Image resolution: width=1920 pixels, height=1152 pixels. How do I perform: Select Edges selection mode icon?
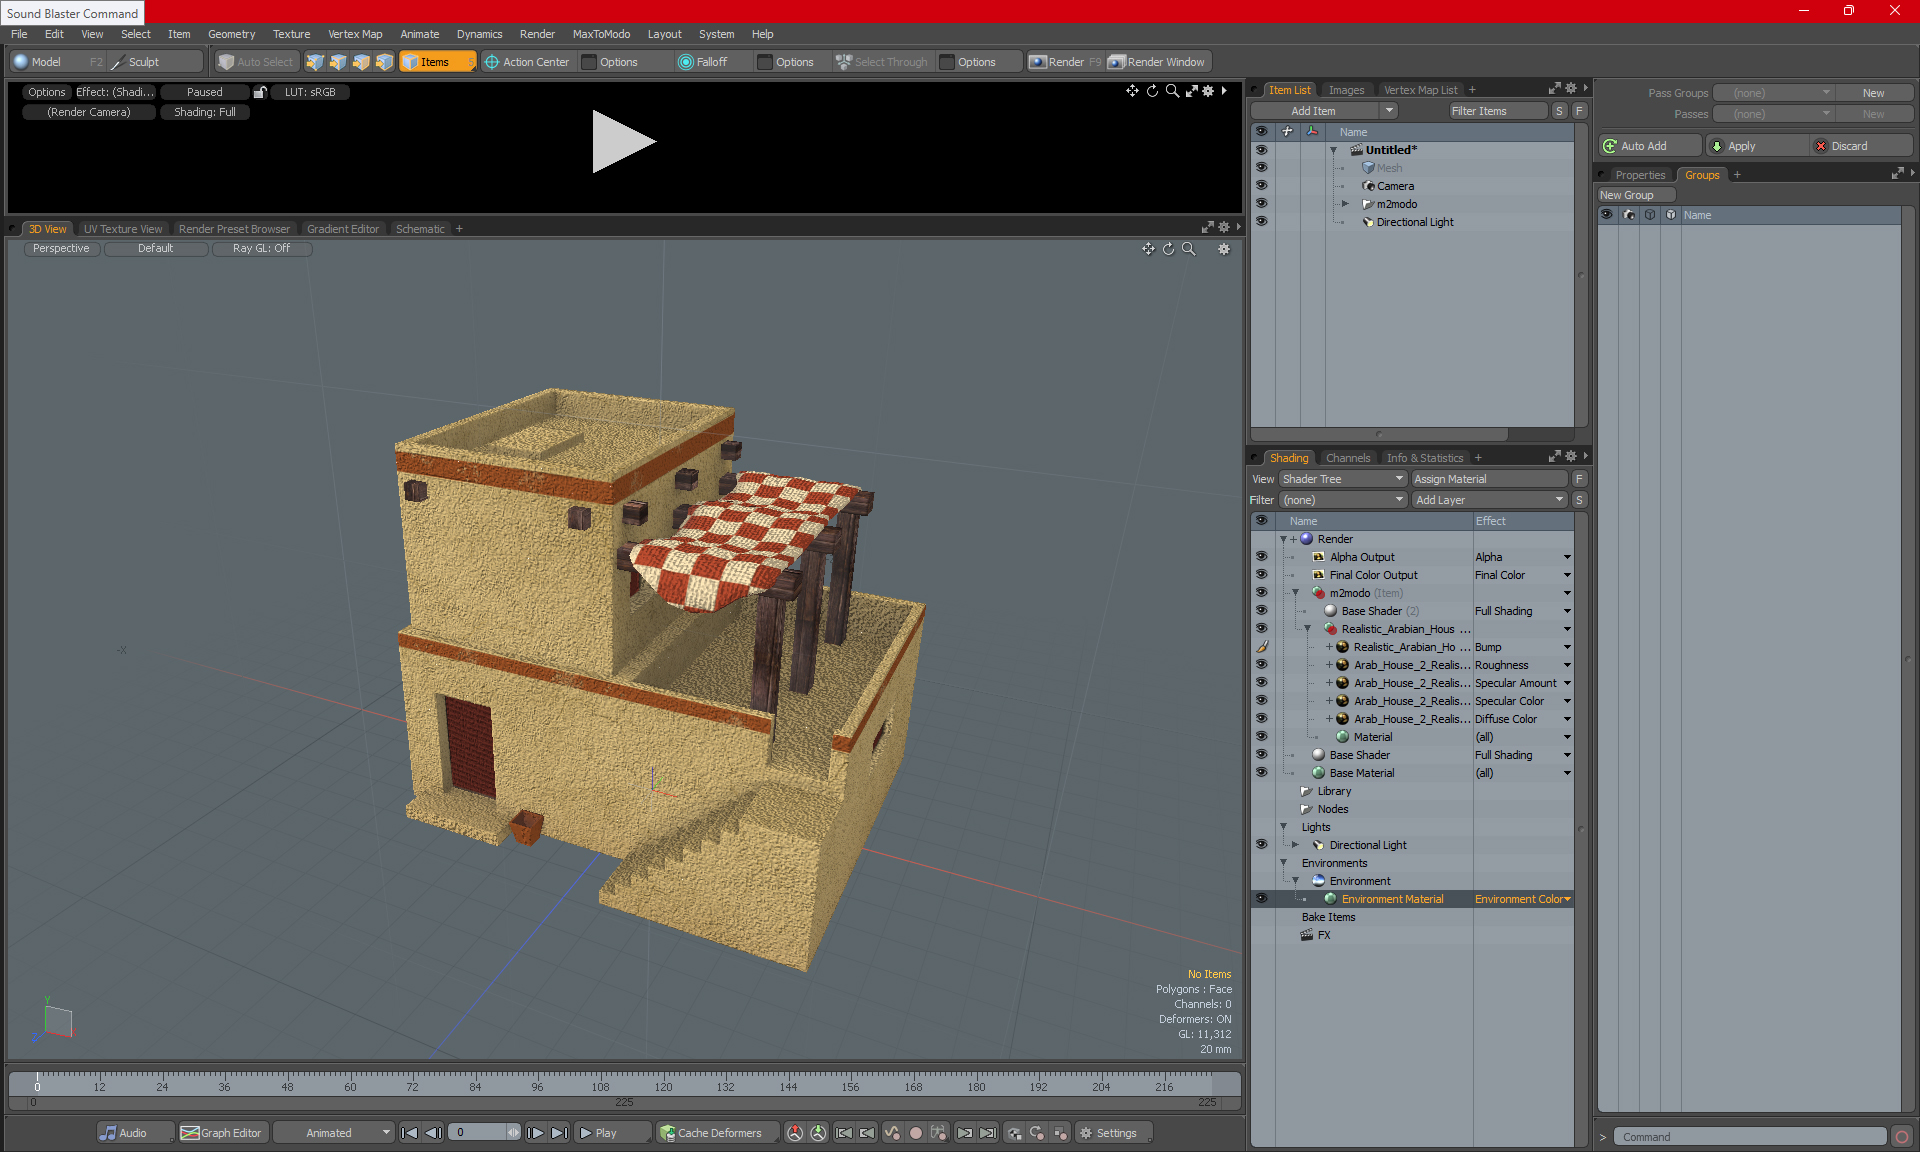tap(338, 62)
